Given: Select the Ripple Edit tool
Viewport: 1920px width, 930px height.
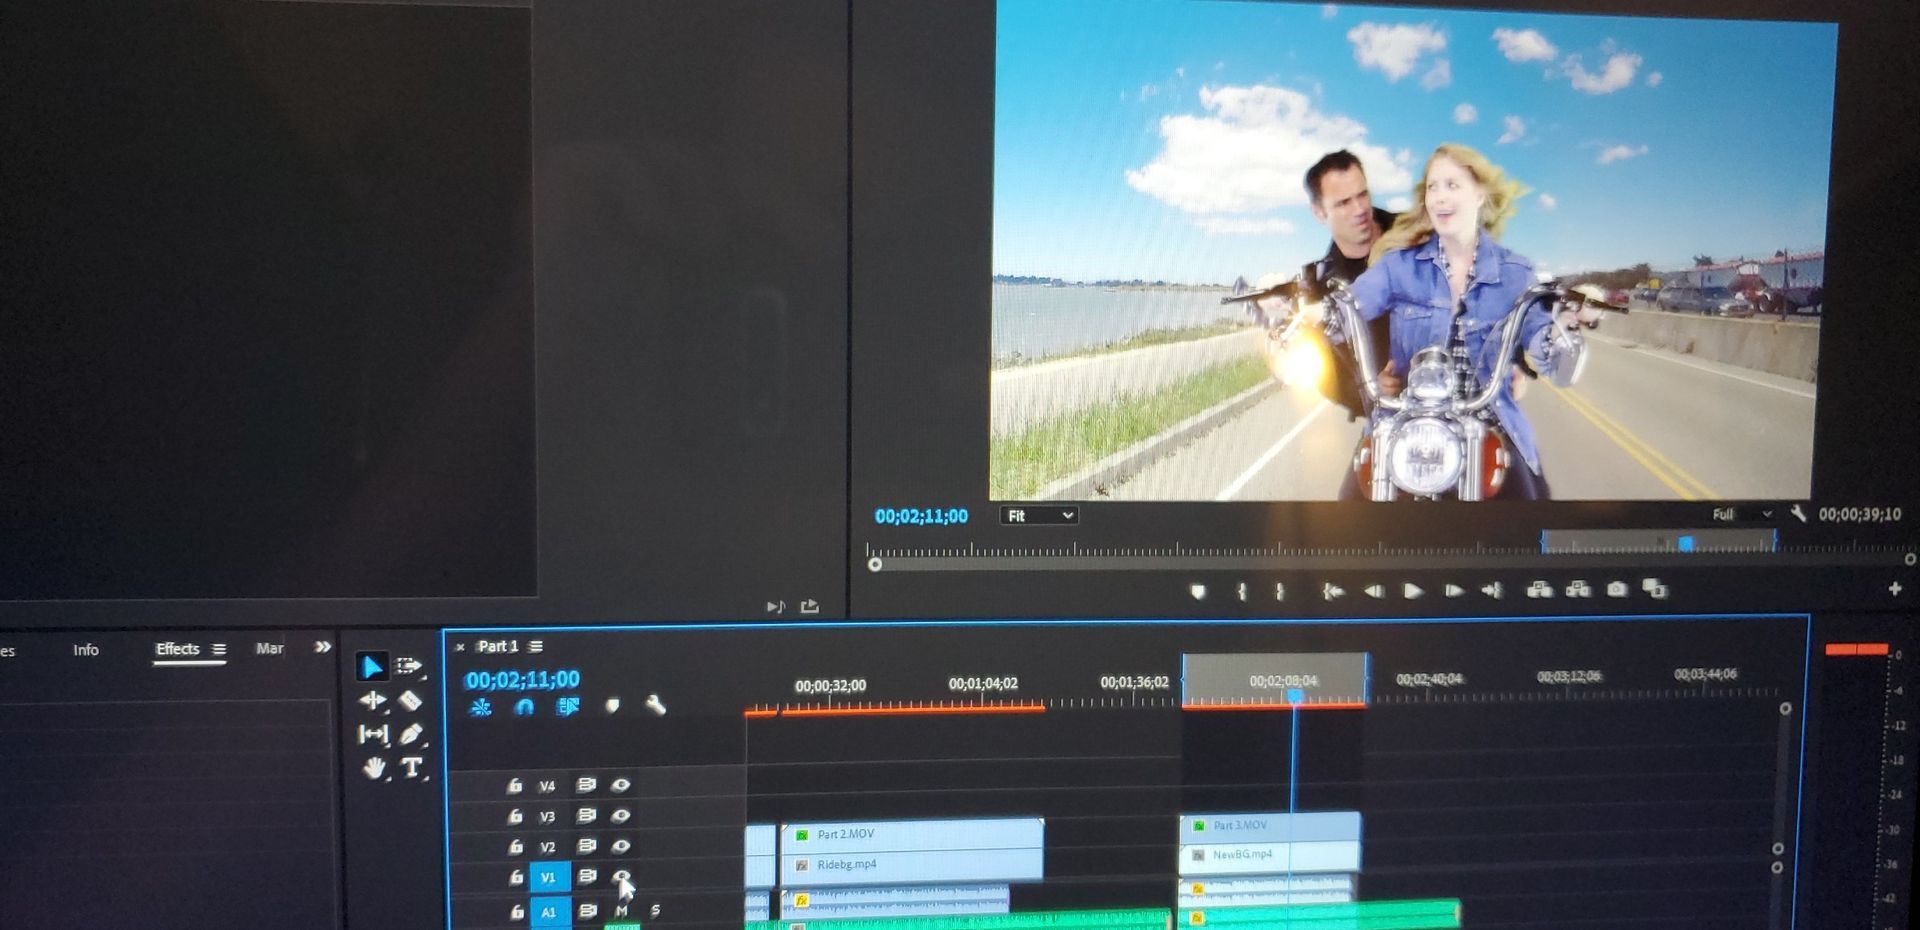Looking at the screenshot, I should [372, 701].
